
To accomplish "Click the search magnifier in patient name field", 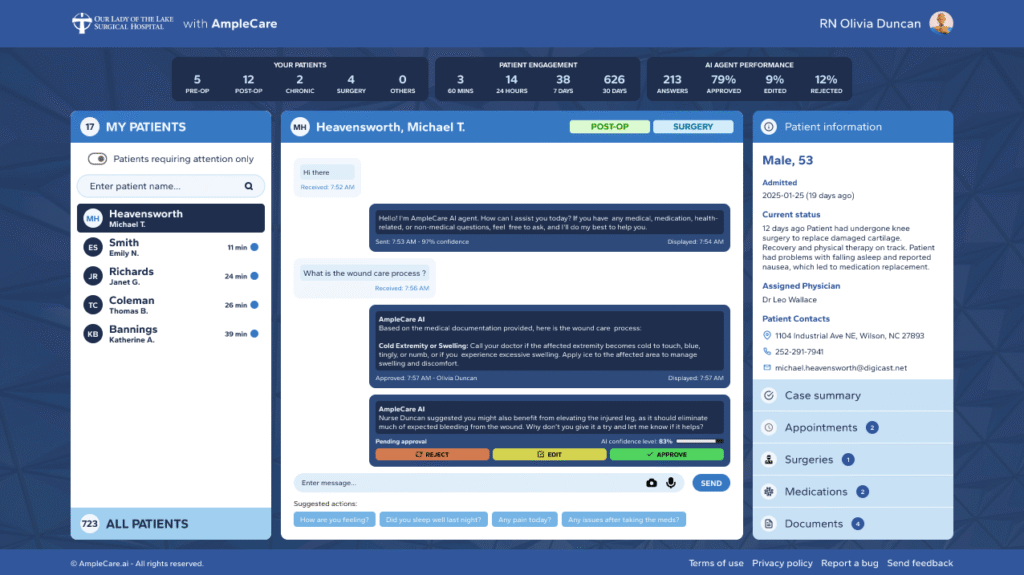I will click(x=249, y=186).
